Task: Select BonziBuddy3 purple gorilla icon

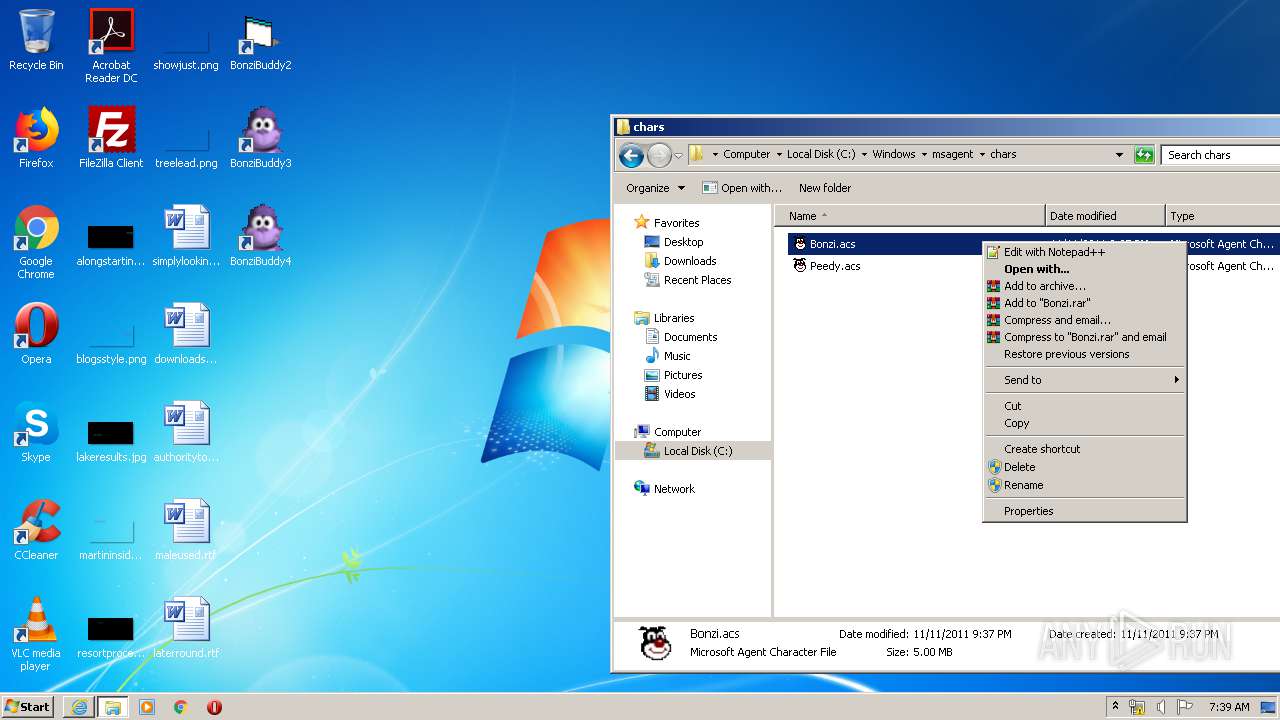Action: point(260,138)
